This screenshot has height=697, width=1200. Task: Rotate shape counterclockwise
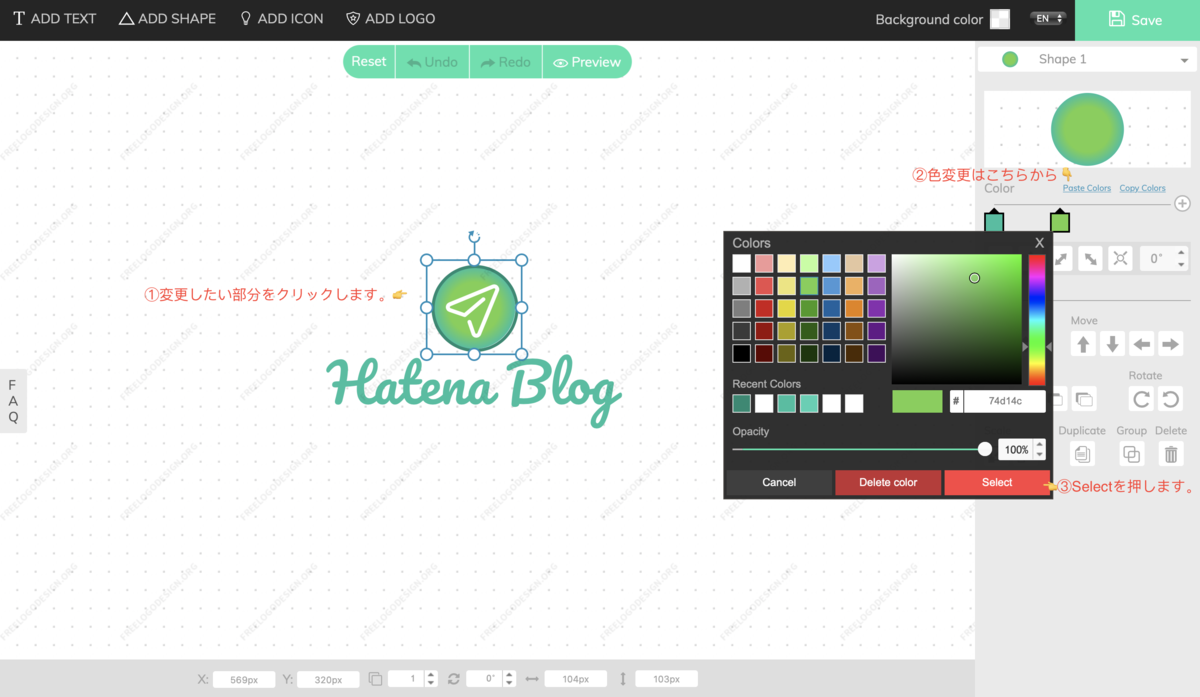1170,399
